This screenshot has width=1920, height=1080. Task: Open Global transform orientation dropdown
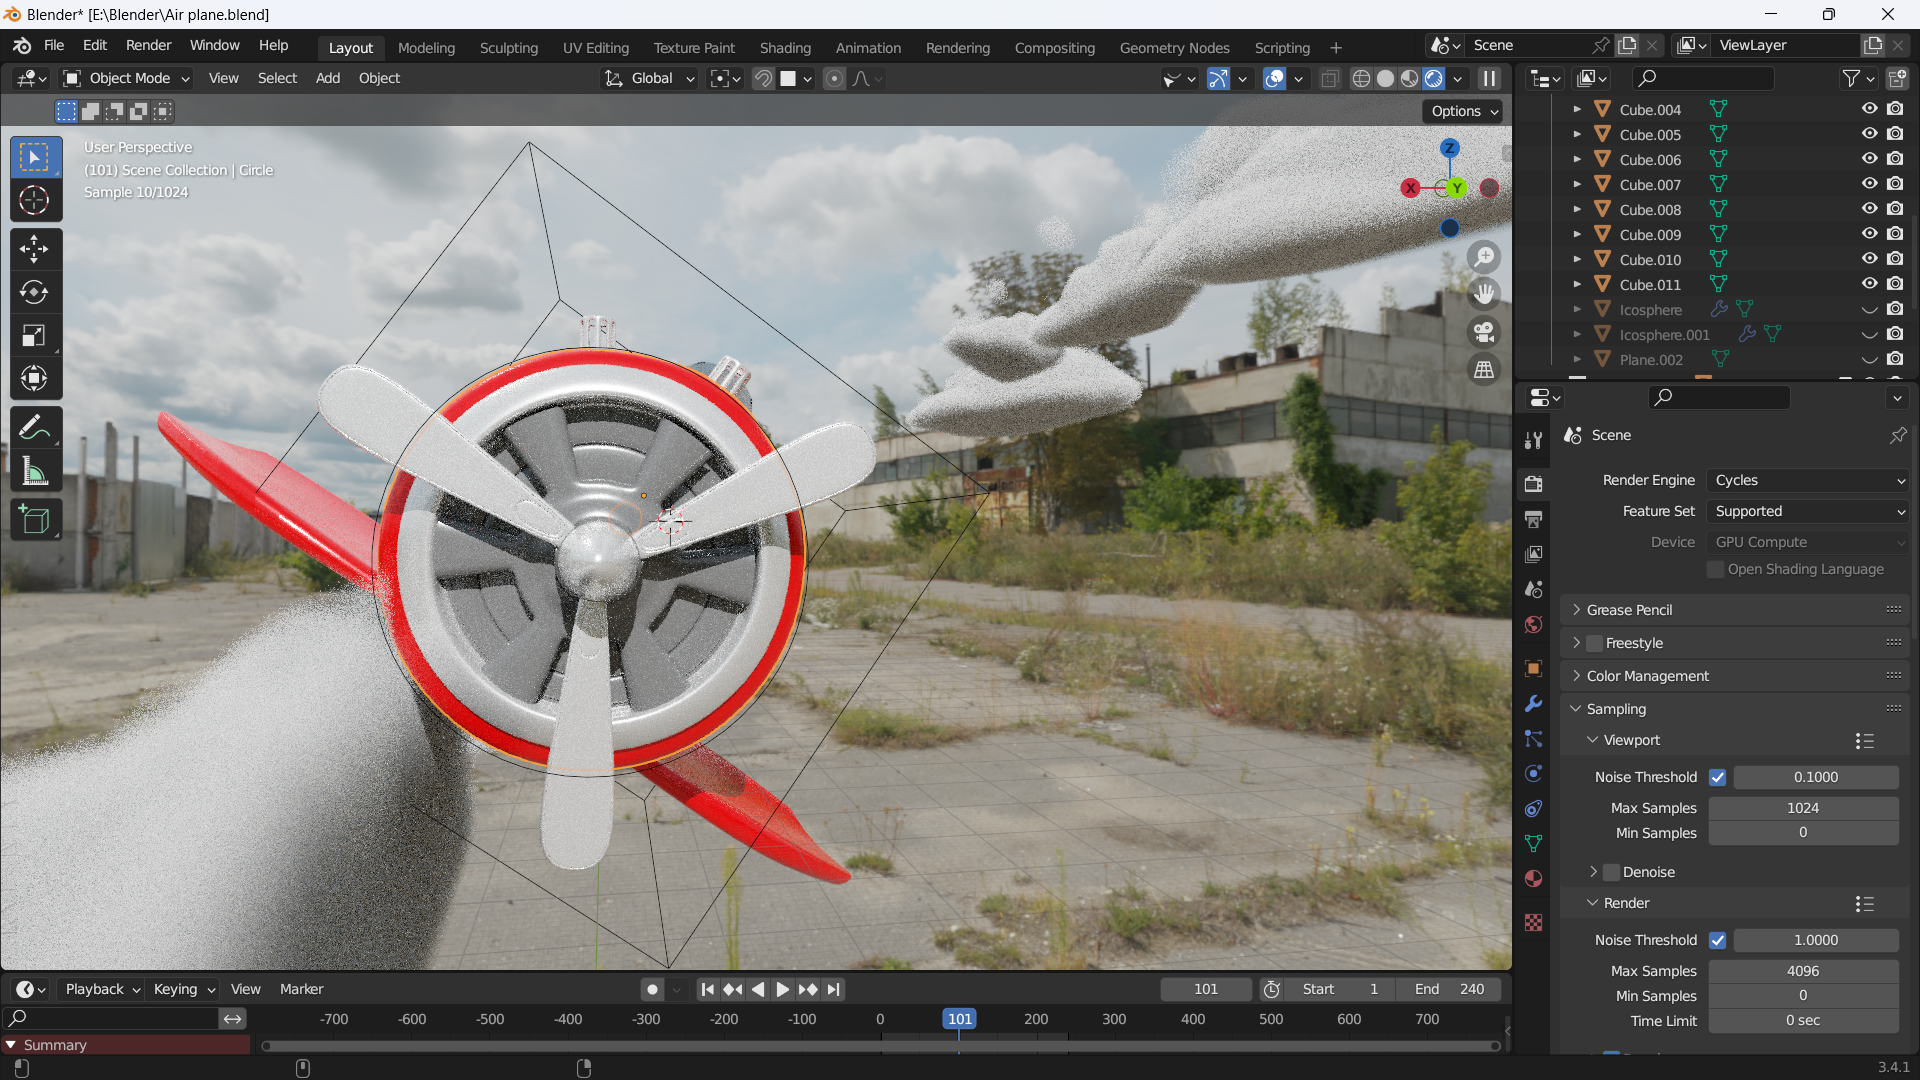pyautogui.click(x=649, y=78)
